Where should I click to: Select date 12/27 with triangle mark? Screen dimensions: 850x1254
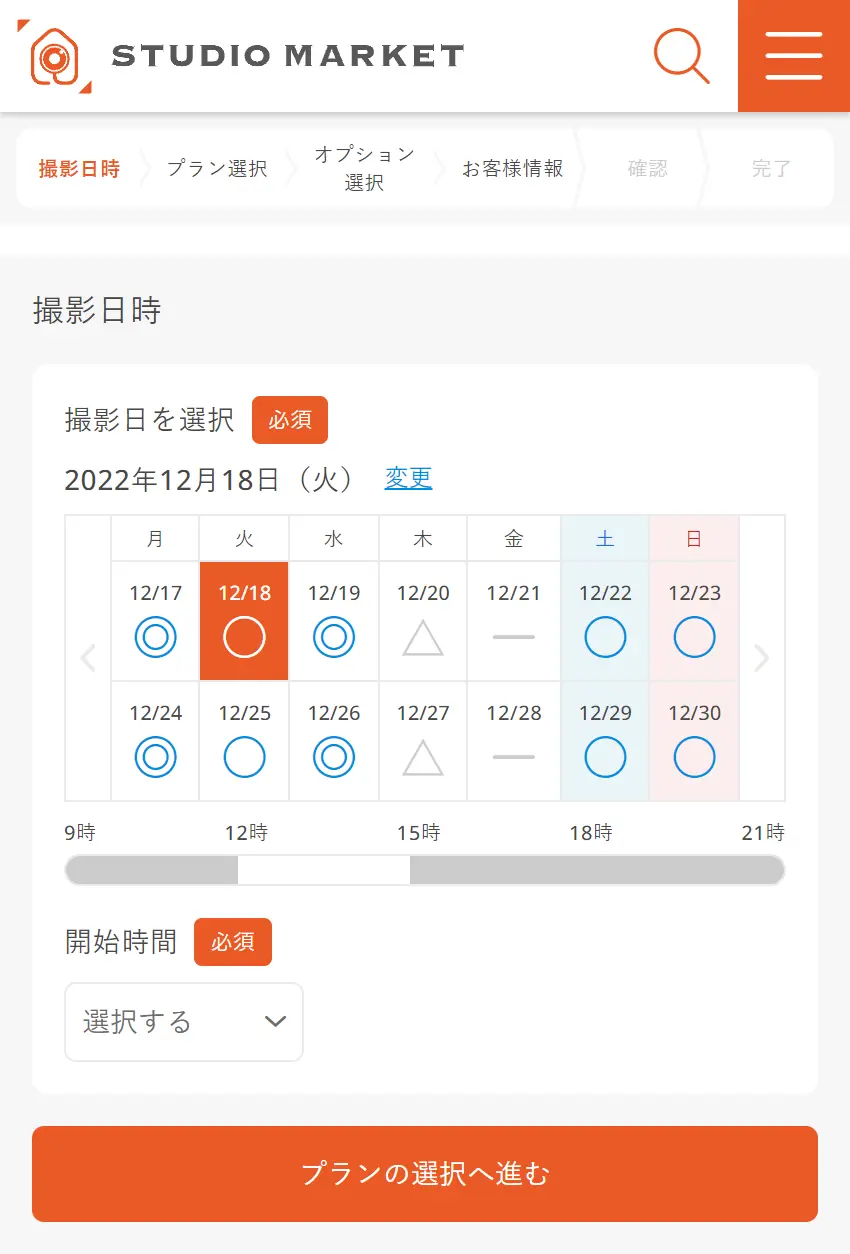point(423,741)
